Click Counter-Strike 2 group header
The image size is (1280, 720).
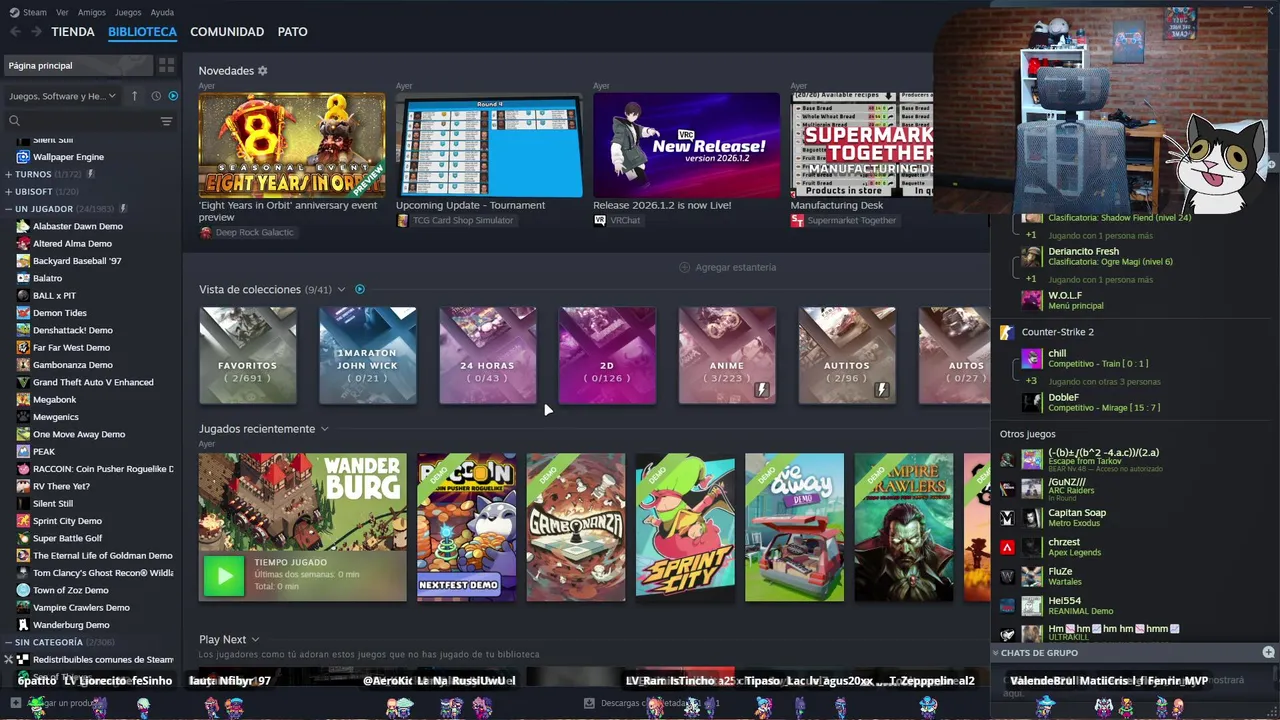[x=1057, y=332]
